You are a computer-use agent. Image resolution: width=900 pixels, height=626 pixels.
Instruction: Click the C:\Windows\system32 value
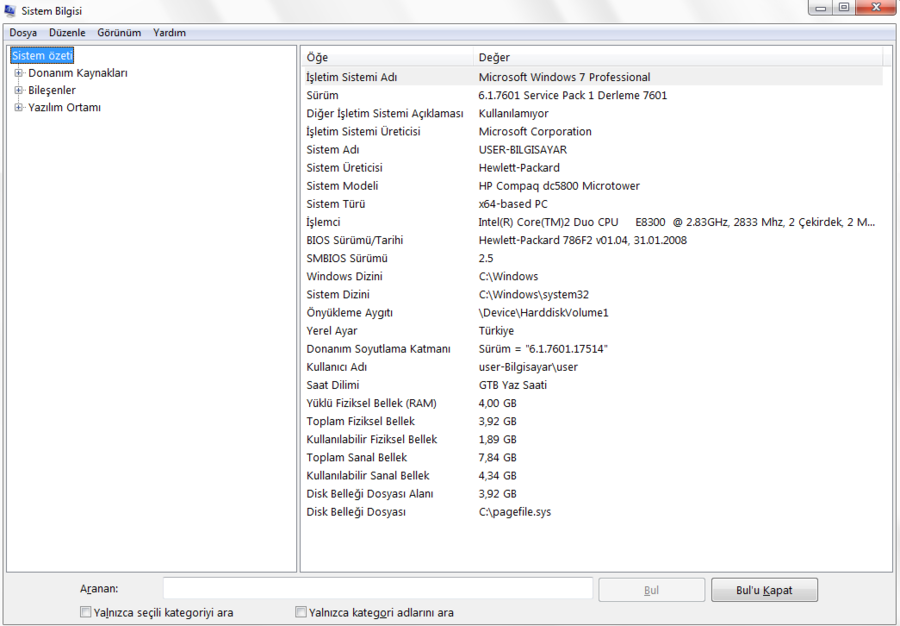coord(533,294)
